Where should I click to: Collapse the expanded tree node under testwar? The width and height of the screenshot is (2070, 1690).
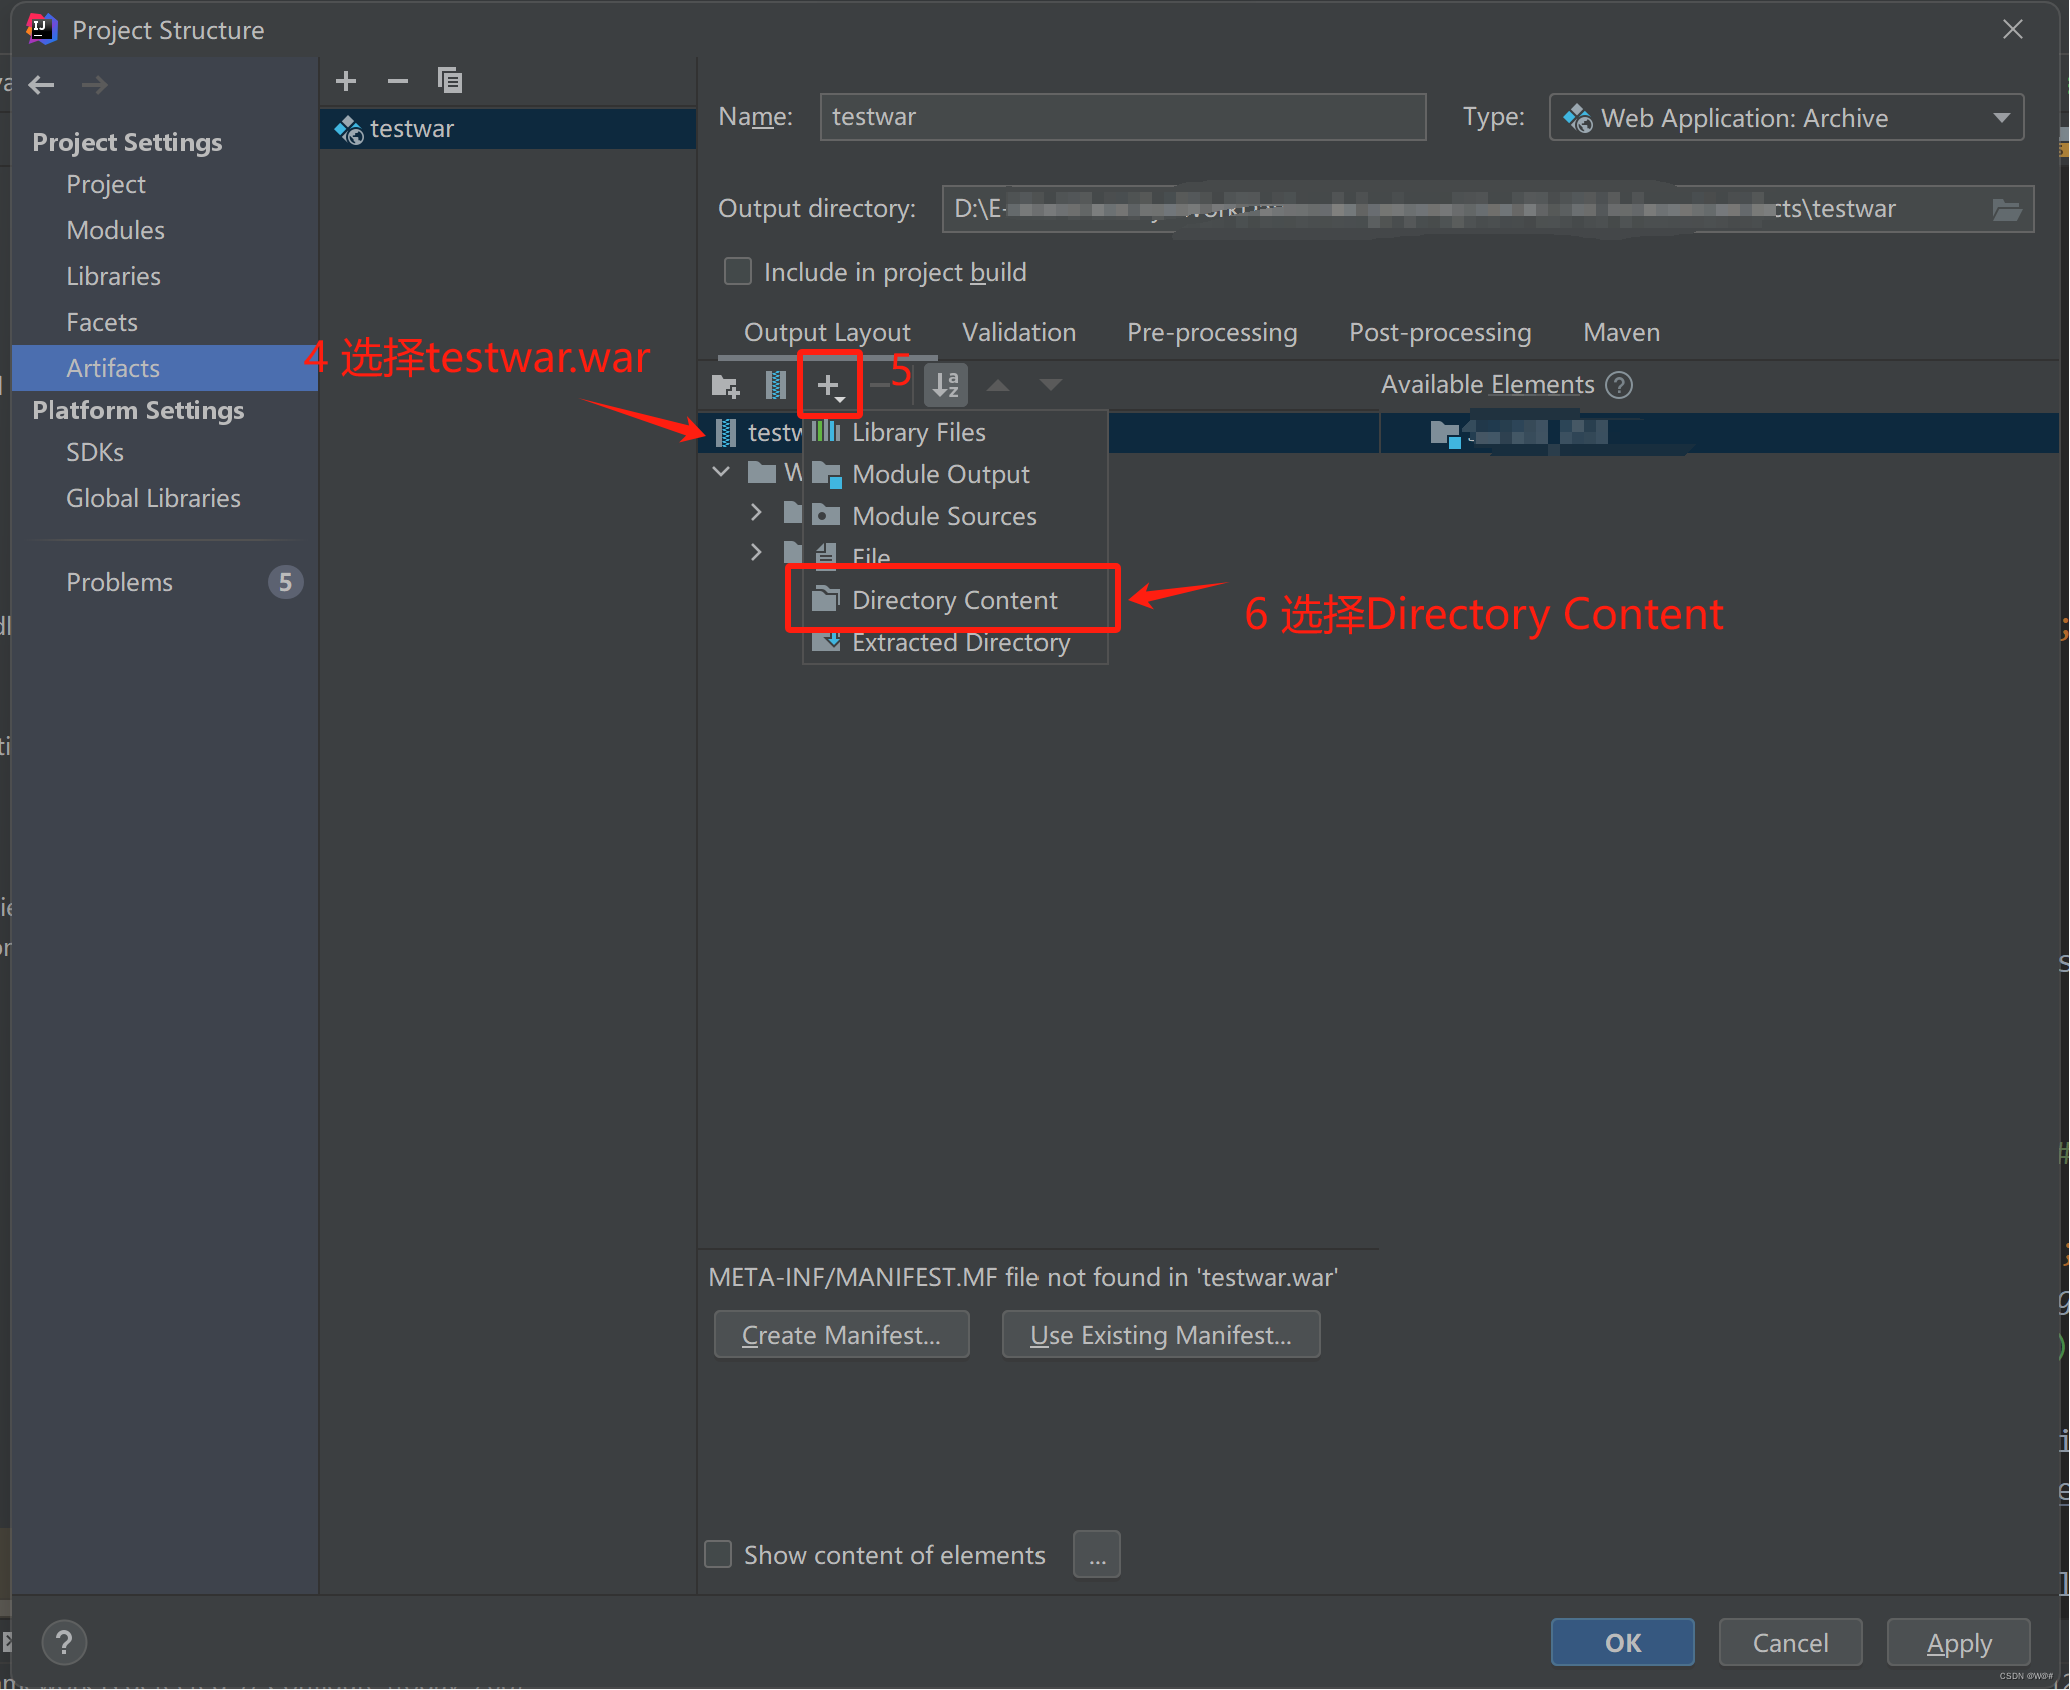coord(722,471)
